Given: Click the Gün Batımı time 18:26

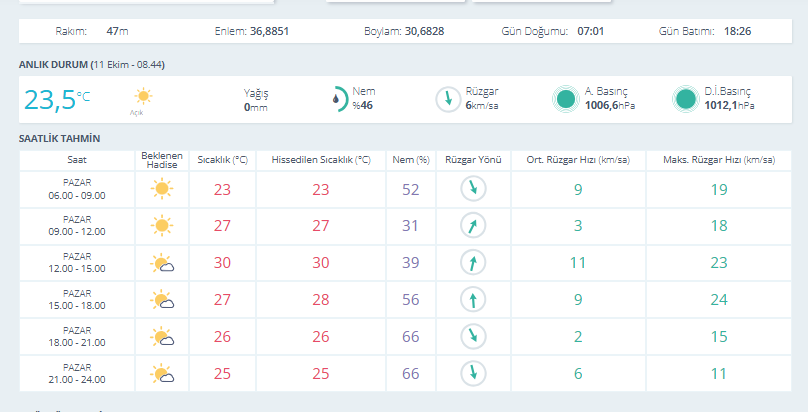Looking at the screenshot, I should coord(737,31).
